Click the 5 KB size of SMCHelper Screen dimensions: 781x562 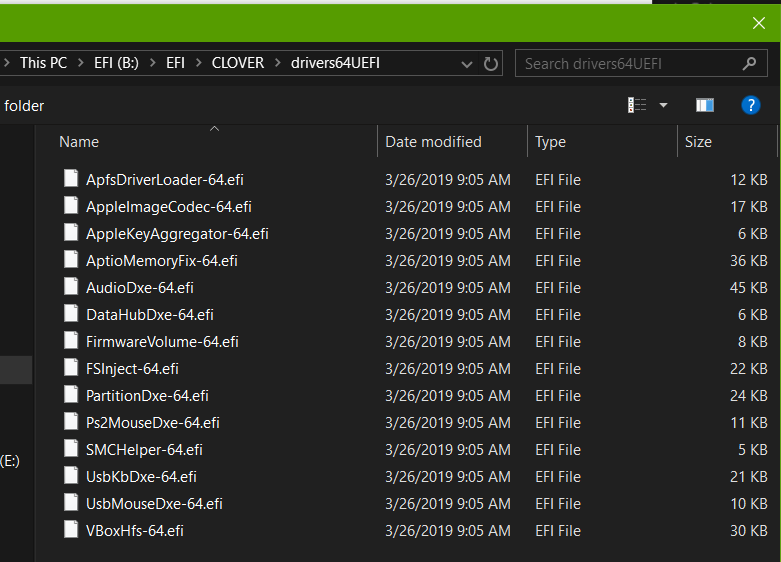point(753,450)
